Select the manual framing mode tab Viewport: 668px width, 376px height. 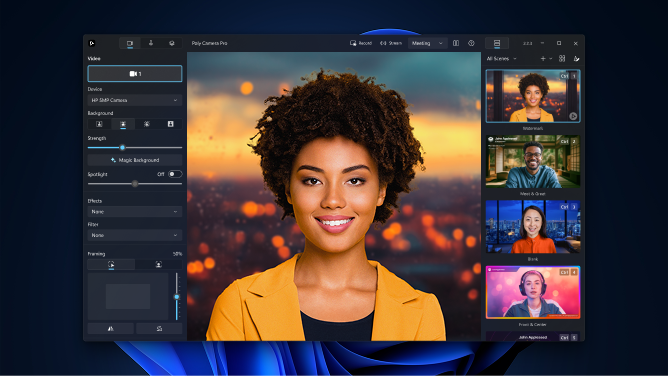pos(158,264)
